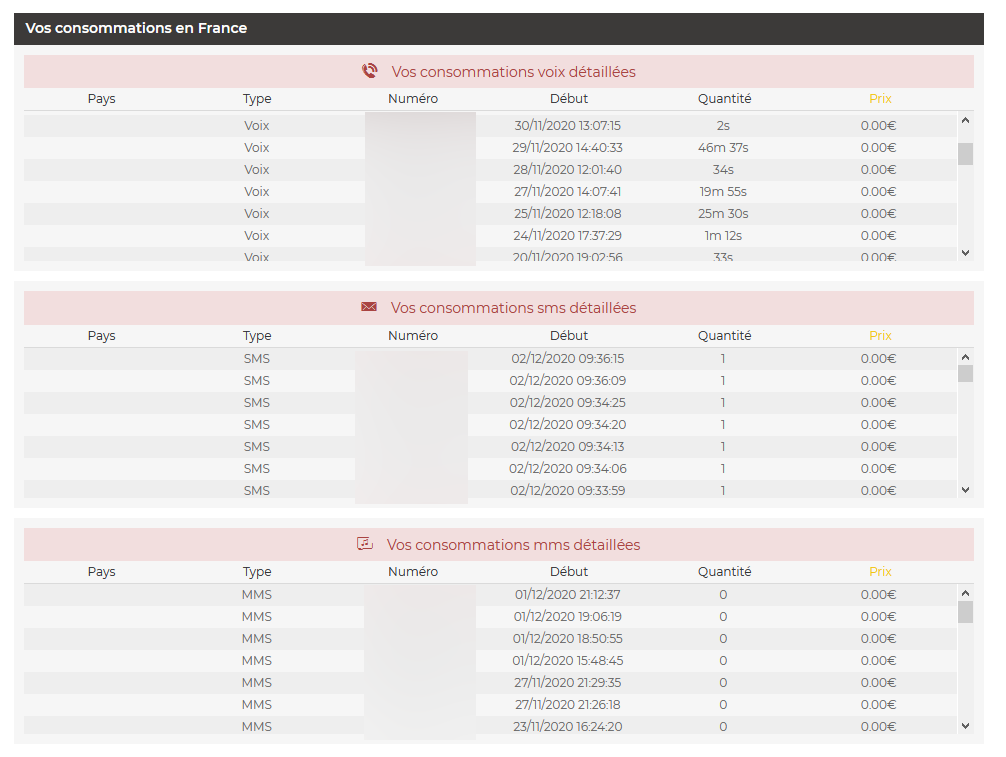The width and height of the screenshot is (1006, 757).
Task: Click the SMS table scrollbar thumb
Action: 965,374
